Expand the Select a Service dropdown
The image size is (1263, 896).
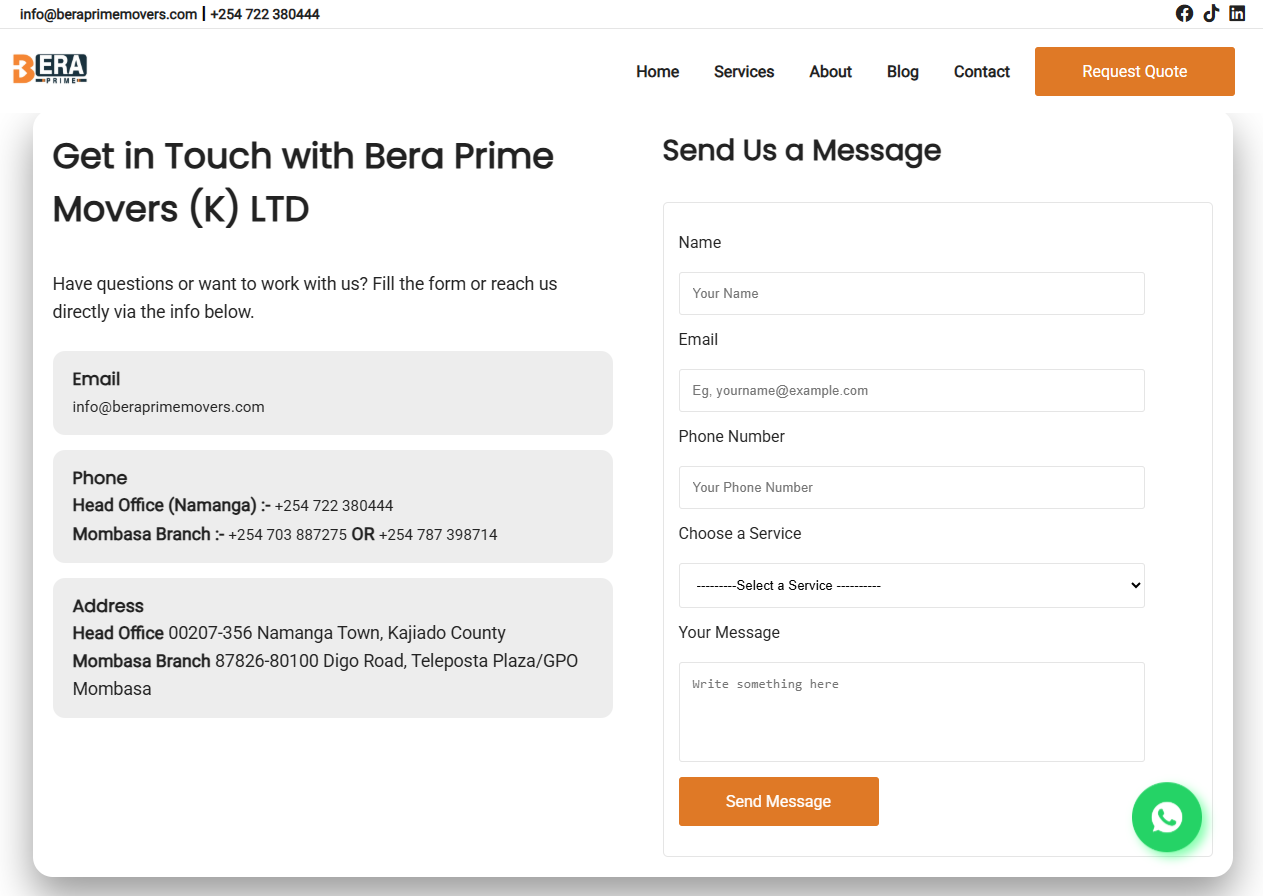911,585
